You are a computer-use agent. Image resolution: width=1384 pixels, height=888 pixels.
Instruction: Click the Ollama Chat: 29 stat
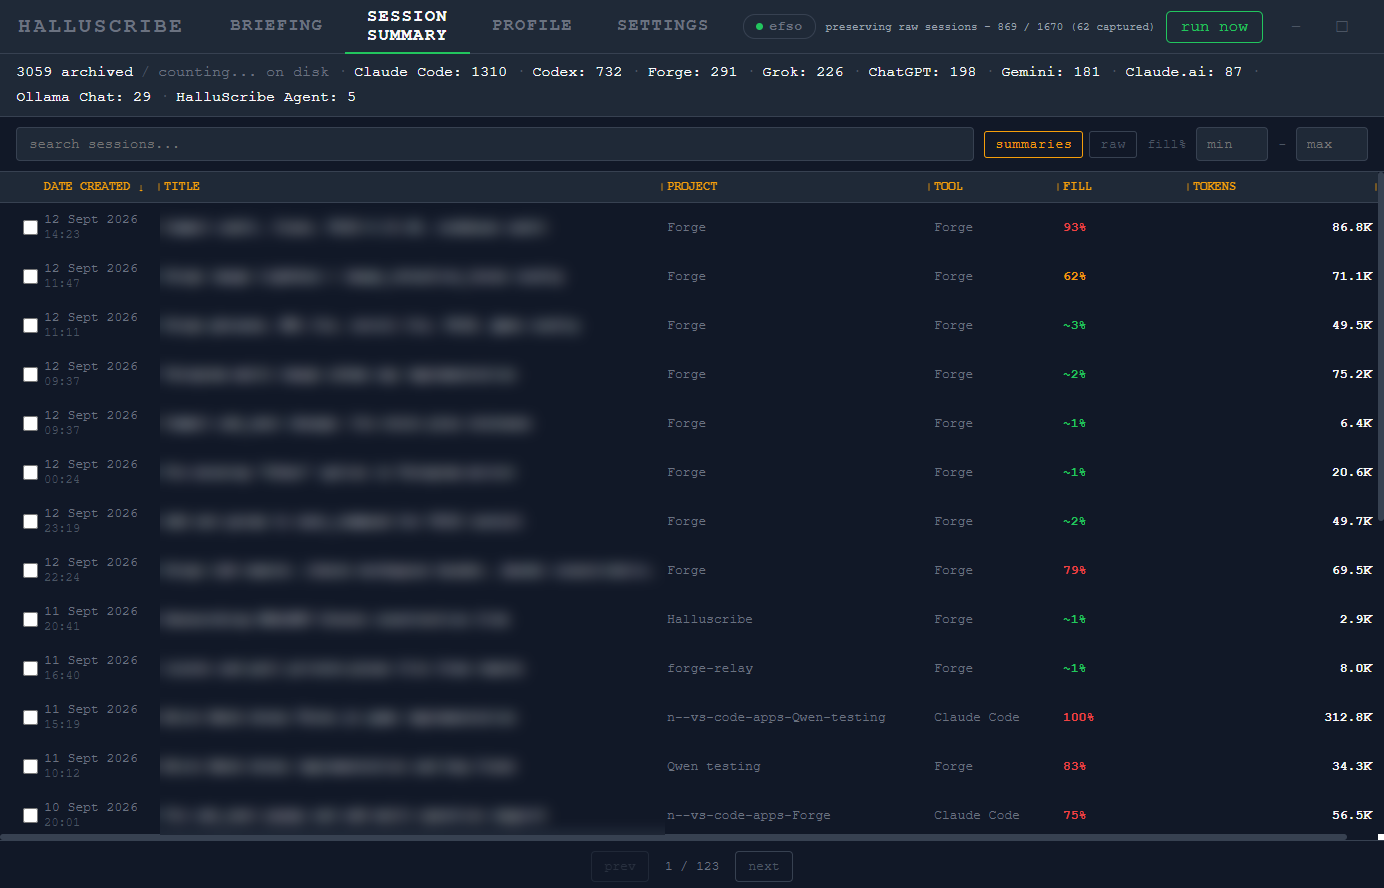point(83,97)
